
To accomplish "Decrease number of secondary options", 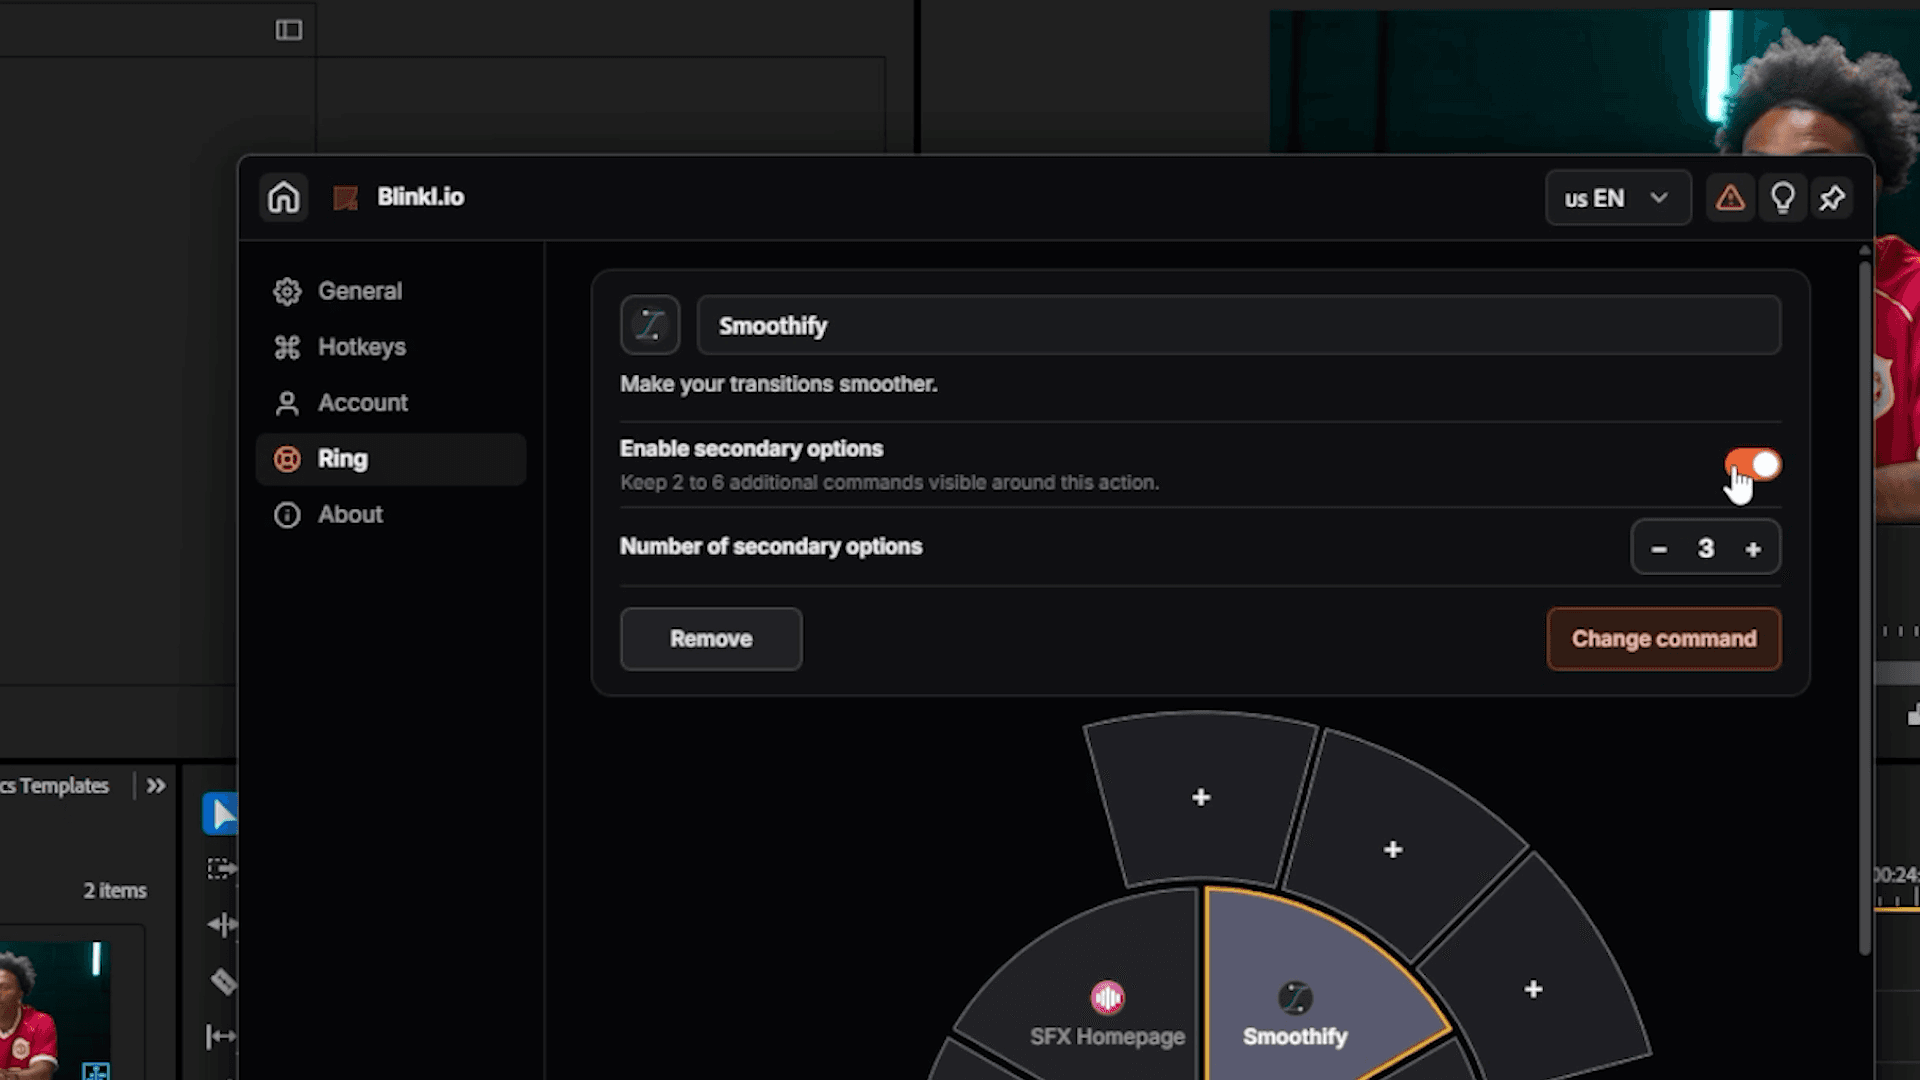I will [x=1659, y=549].
